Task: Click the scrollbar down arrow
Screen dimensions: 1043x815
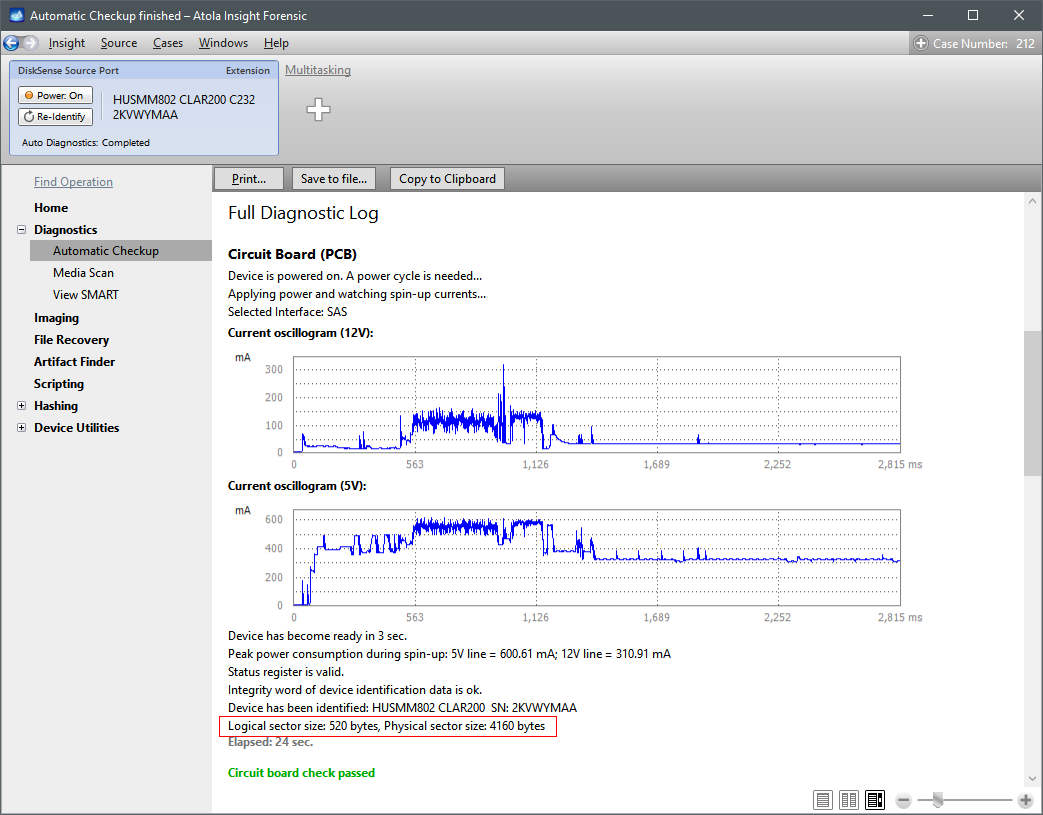Action: click(x=1032, y=778)
